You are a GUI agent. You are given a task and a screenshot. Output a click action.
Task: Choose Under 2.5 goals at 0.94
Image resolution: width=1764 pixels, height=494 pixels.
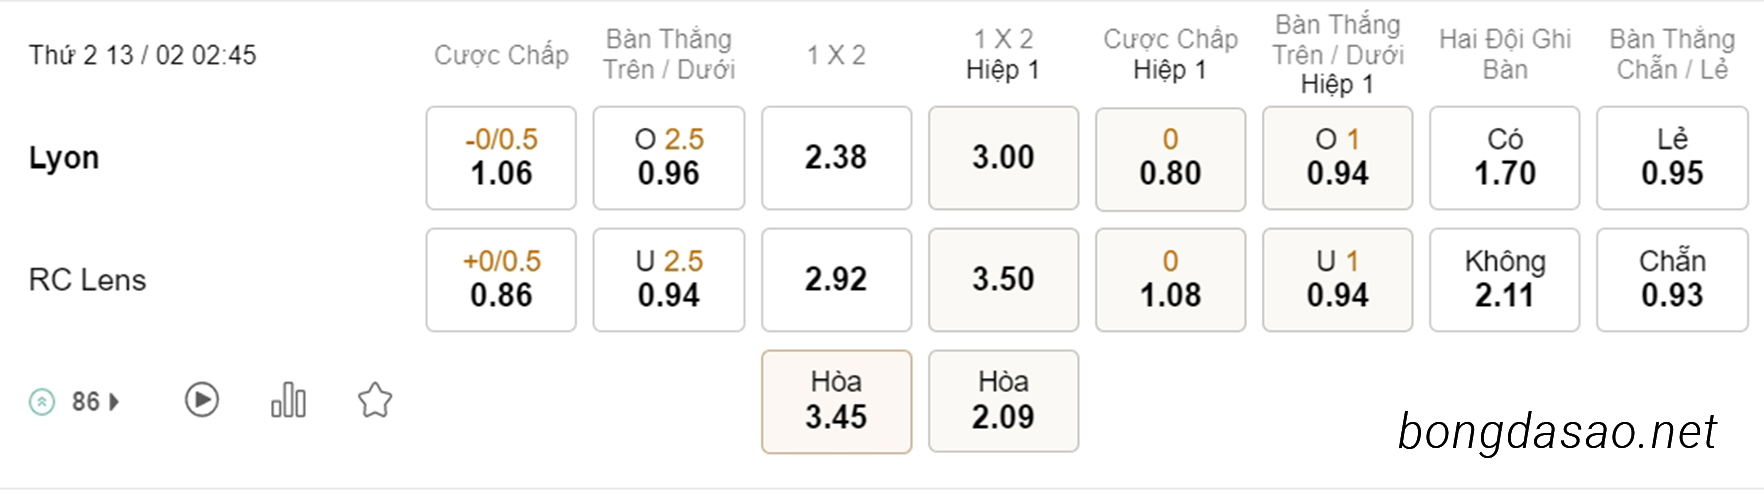(669, 280)
